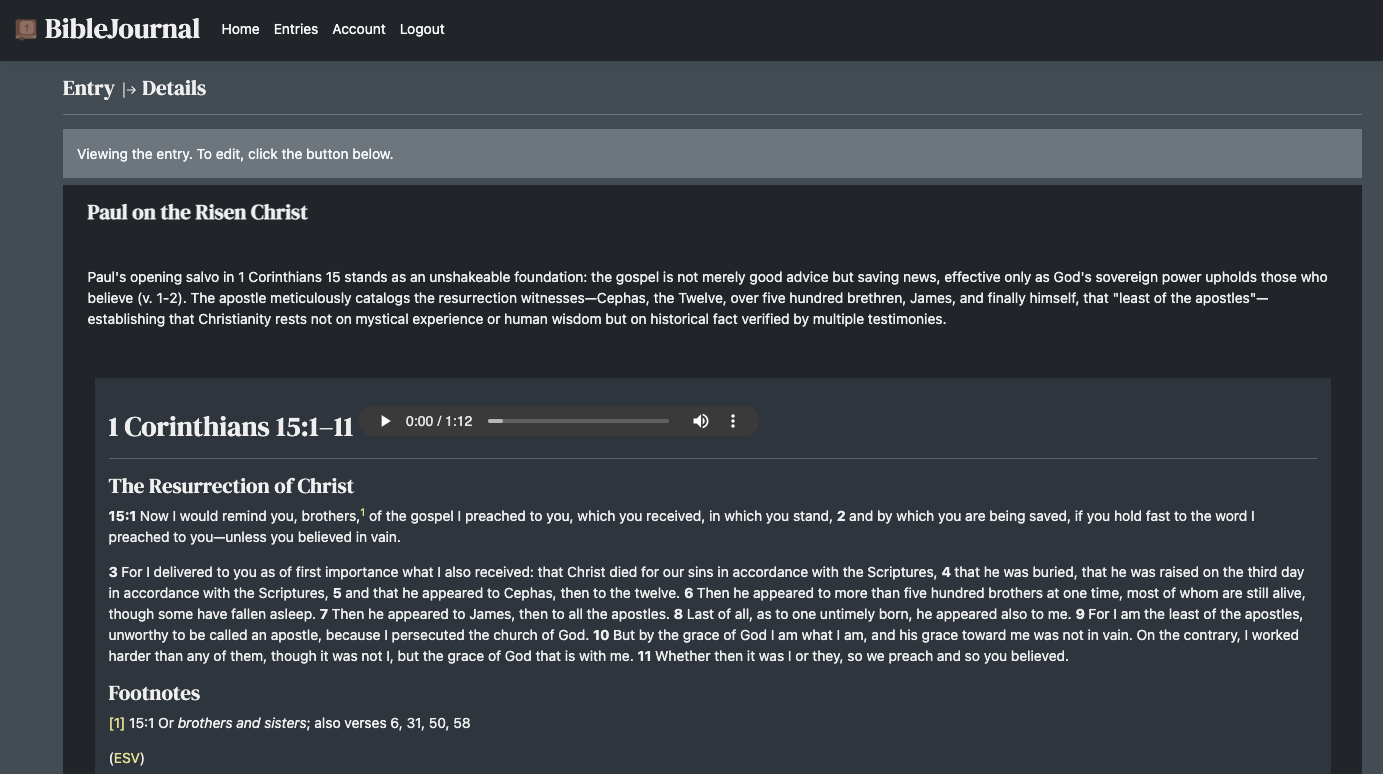Click the Entry breadcrumb link
Image resolution: width=1383 pixels, height=774 pixels.
click(x=88, y=88)
